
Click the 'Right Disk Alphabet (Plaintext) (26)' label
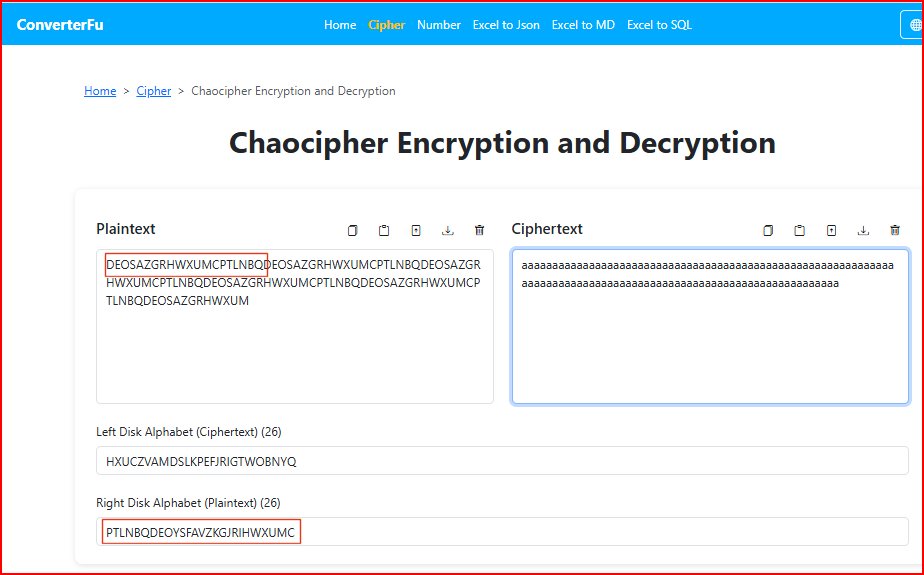coord(188,503)
